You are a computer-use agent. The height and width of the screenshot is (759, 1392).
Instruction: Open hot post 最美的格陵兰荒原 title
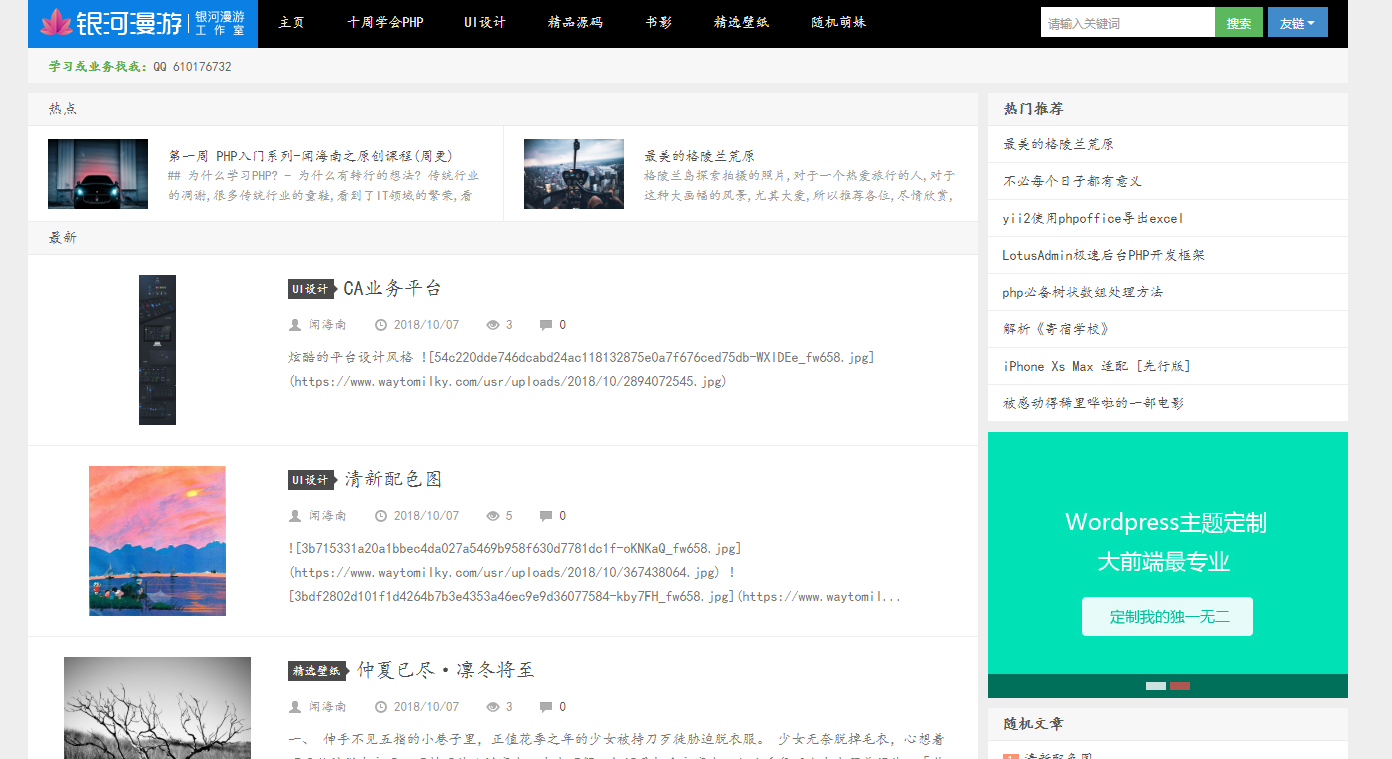point(699,156)
